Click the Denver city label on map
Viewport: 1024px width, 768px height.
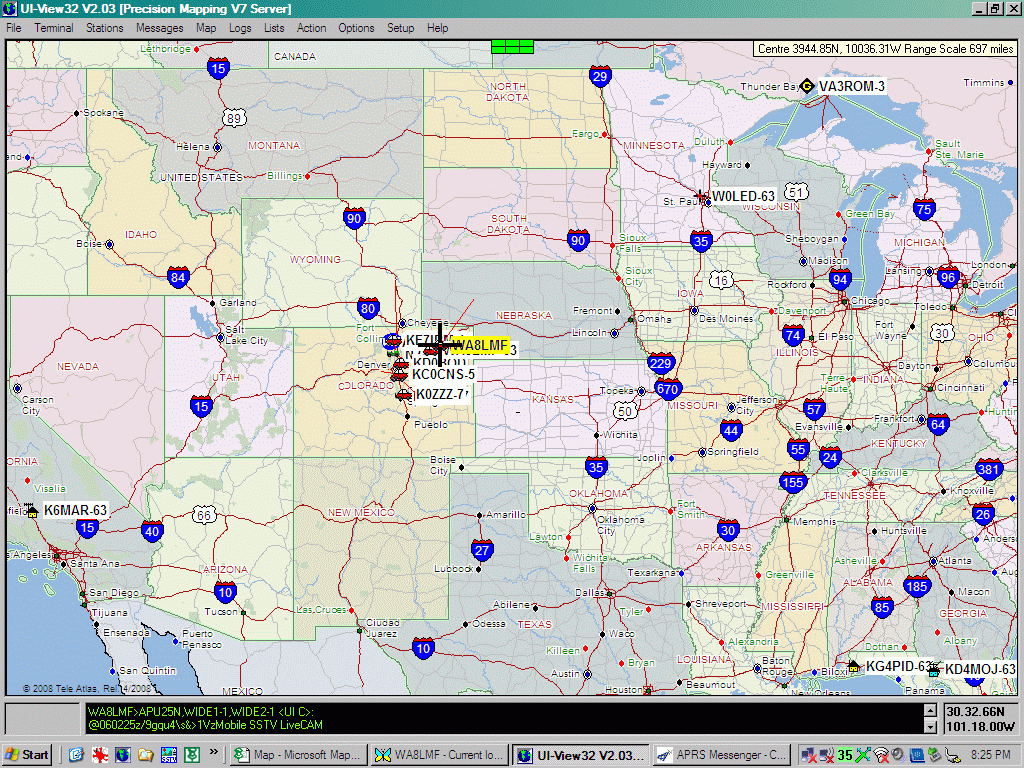click(374, 364)
